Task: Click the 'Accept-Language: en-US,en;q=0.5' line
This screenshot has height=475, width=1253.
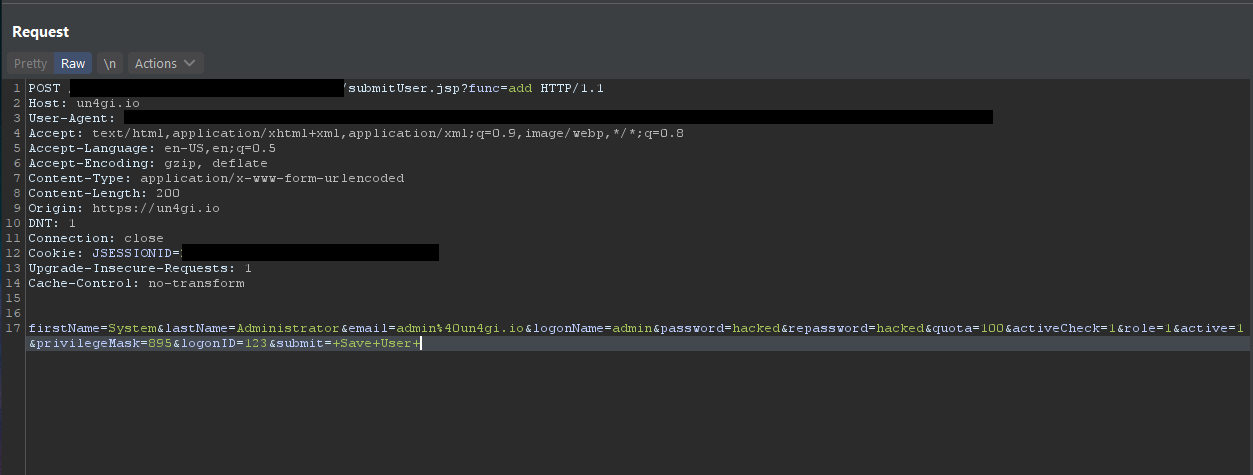Action: [x=152, y=148]
